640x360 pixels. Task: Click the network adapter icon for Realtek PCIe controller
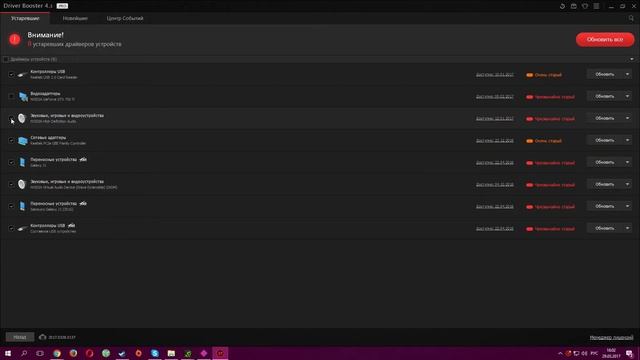(x=23, y=140)
